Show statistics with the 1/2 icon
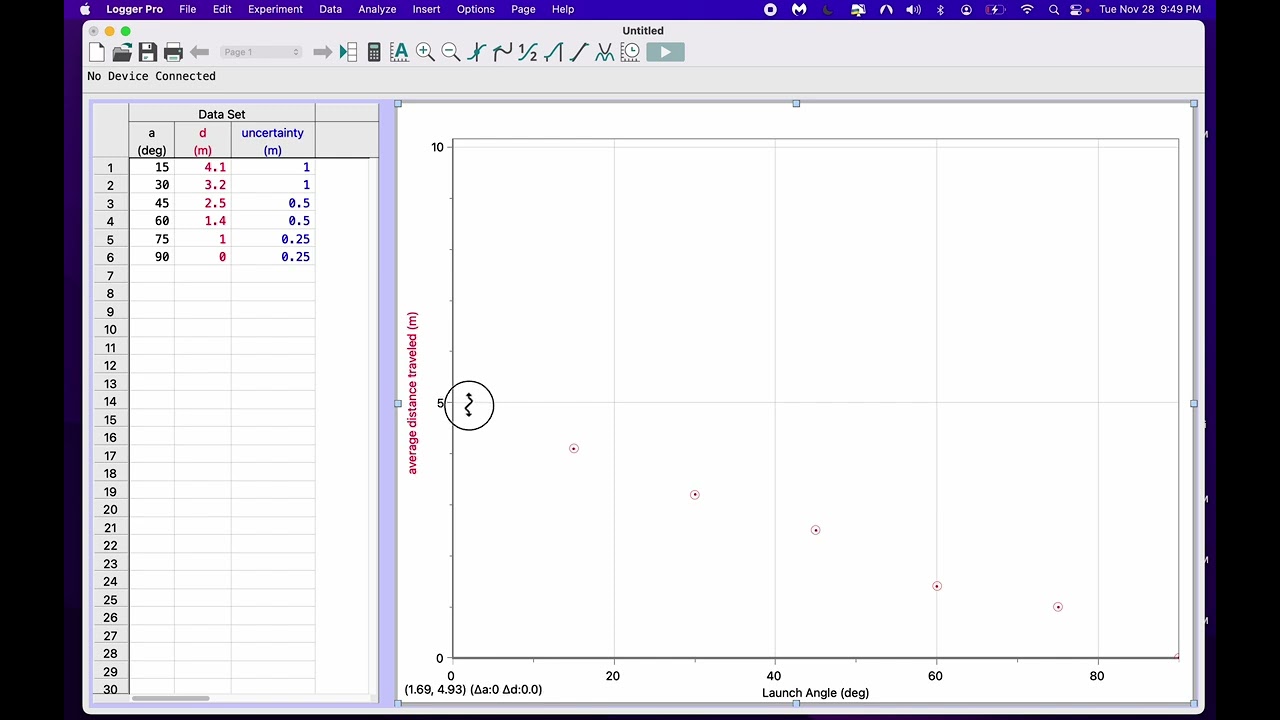The image size is (1280, 720). coord(528,52)
